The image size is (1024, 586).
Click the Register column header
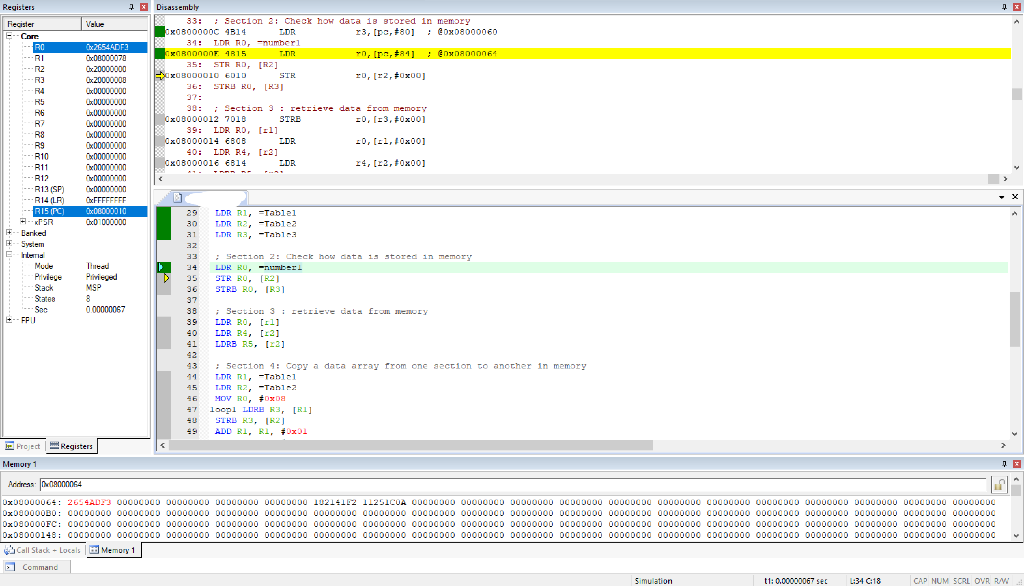42,24
